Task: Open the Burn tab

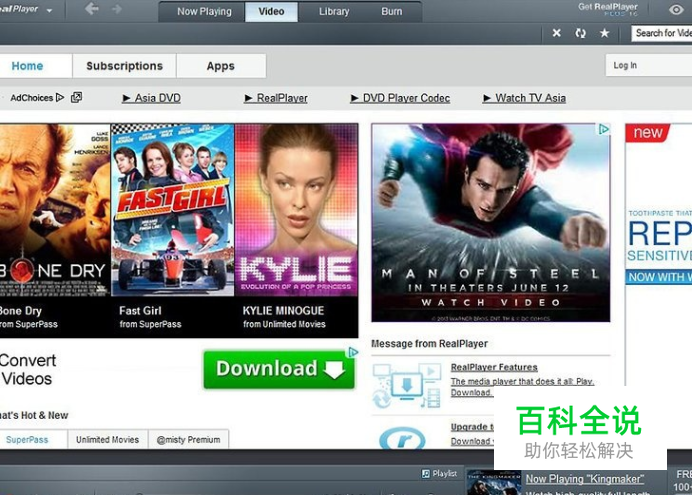Action: click(391, 11)
